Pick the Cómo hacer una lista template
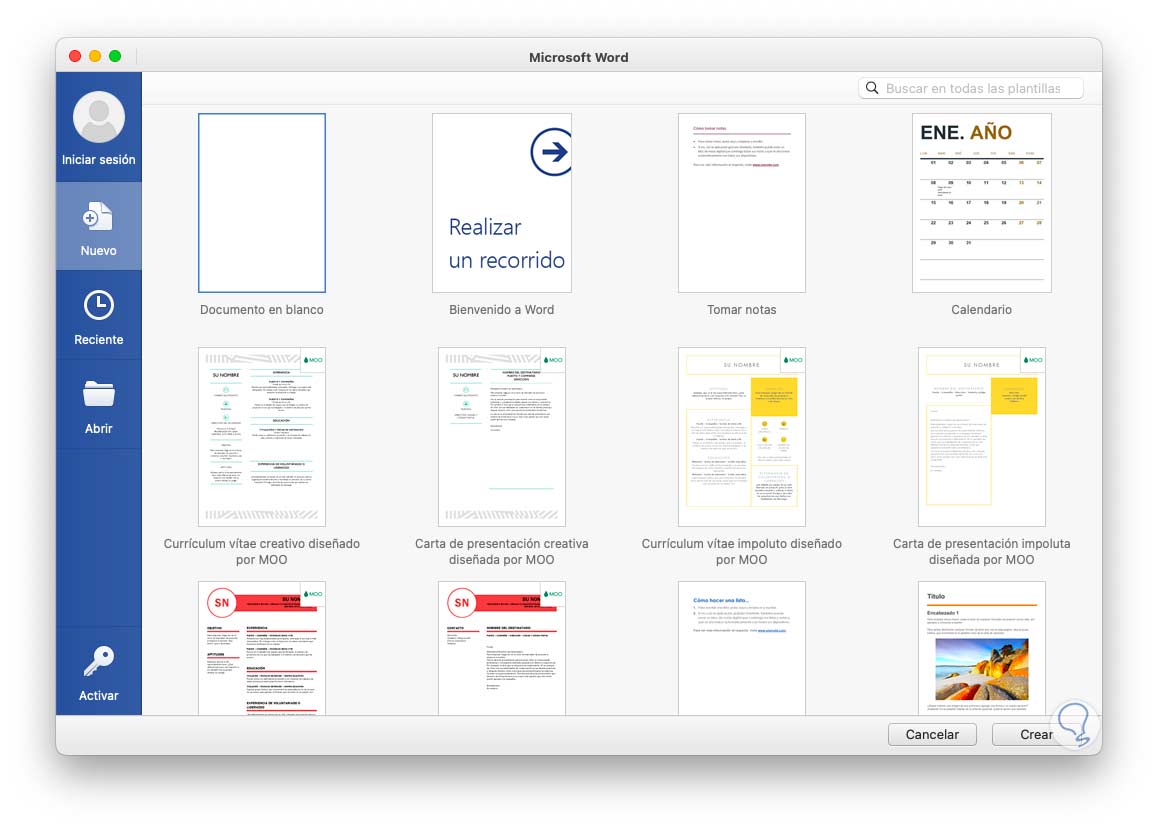 coord(741,648)
